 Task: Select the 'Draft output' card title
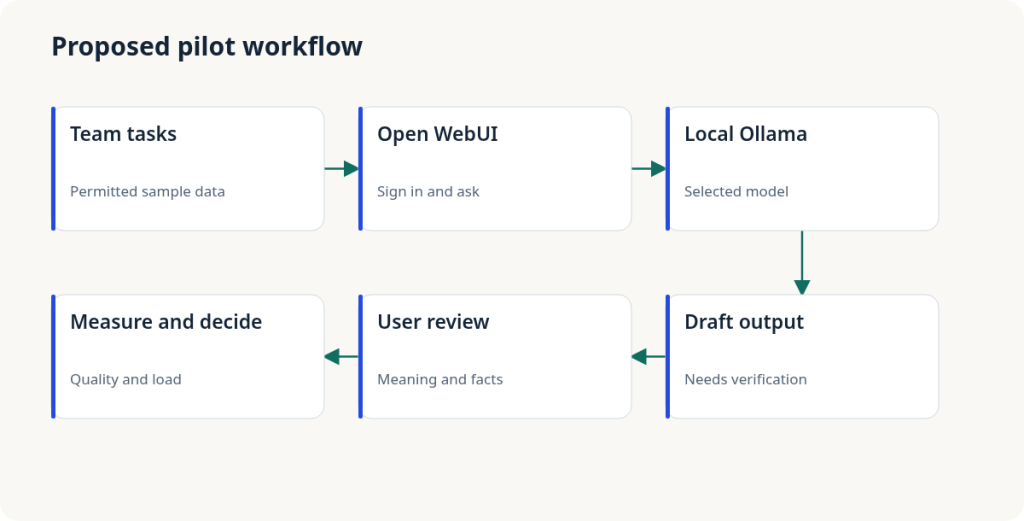click(x=744, y=322)
